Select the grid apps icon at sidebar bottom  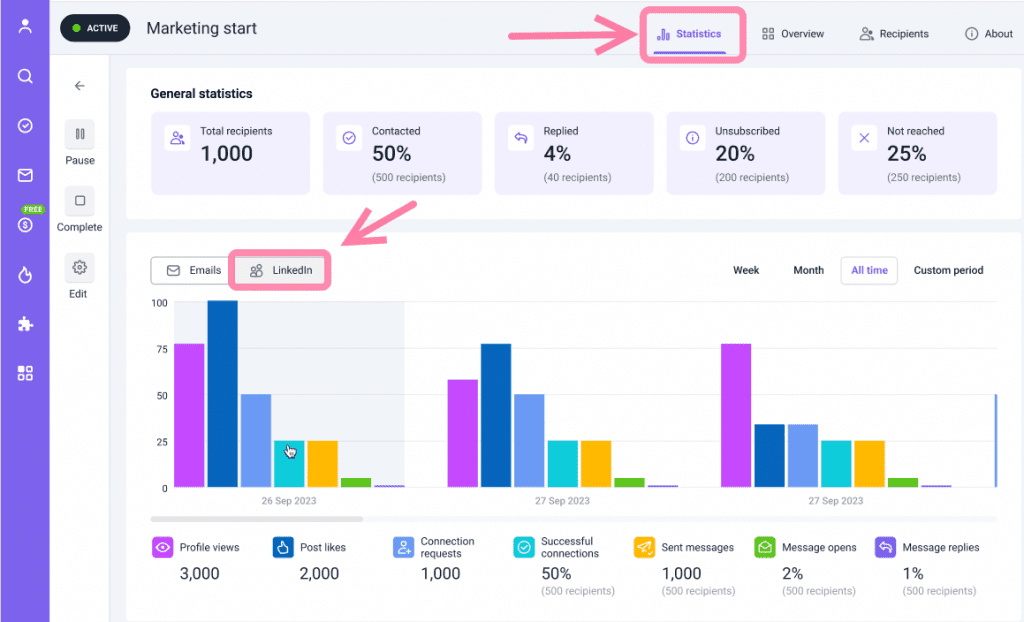coord(24,372)
